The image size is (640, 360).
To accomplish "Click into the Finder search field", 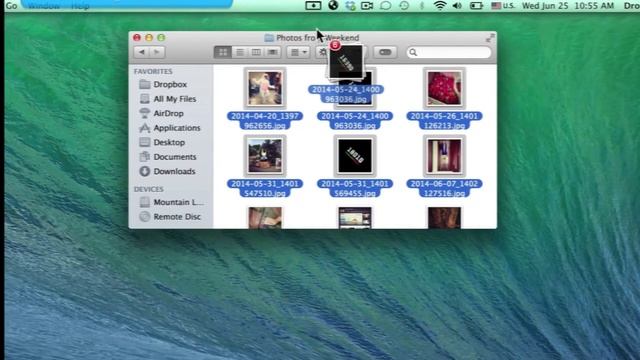I will [449, 52].
